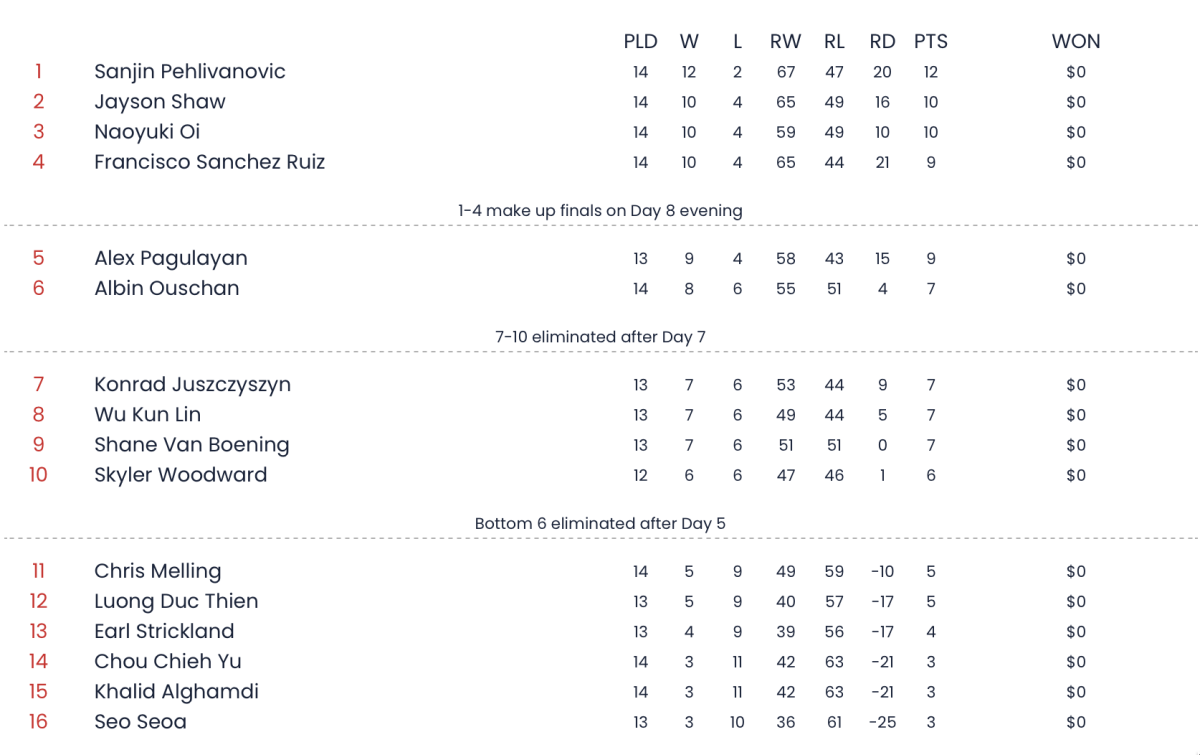Viewport: 1200px width, 755px height.
Task: Click Albin Ouschan name
Action: click(167, 288)
